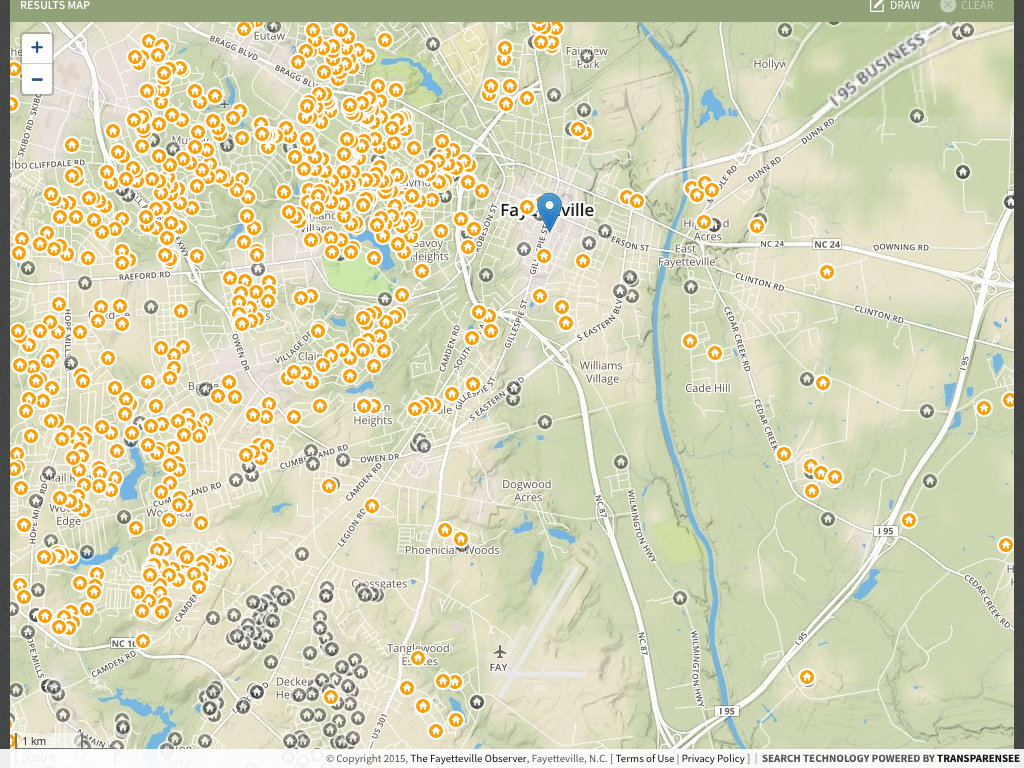The height and width of the screenshot is (768, 1024).
Task: Open the Terms of Use link
Action: (645, 758)
